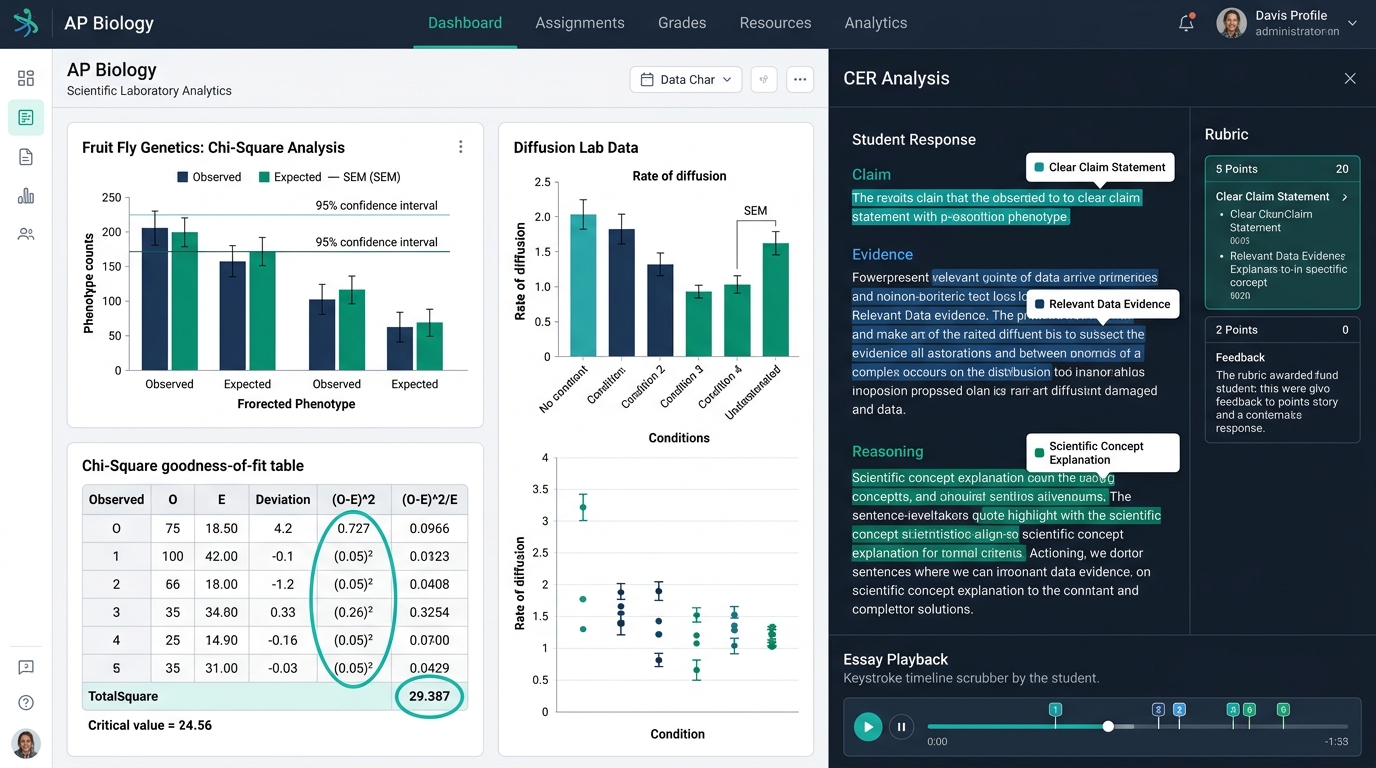Pause the essay playback

(x=901, y=727)
